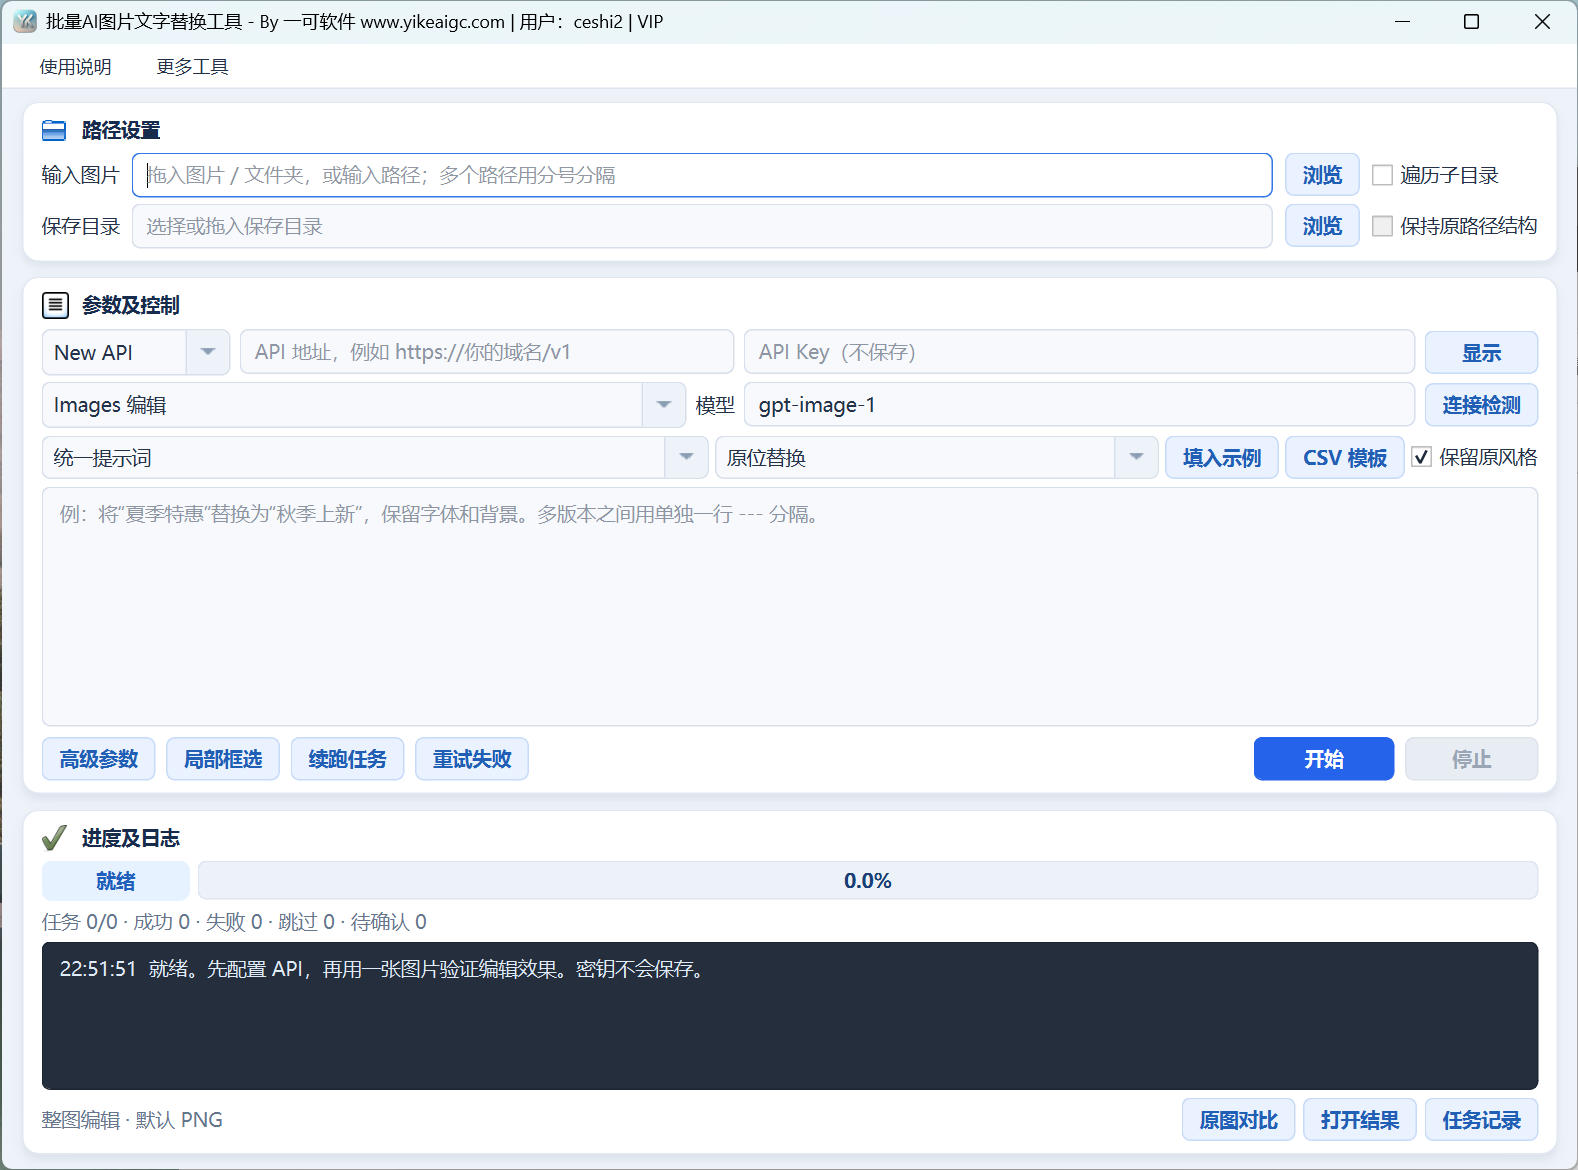The width and height of the screenshot is (1578, 1170).
Task: Click the 打开结果 button
Action: click(1360, 1120)
